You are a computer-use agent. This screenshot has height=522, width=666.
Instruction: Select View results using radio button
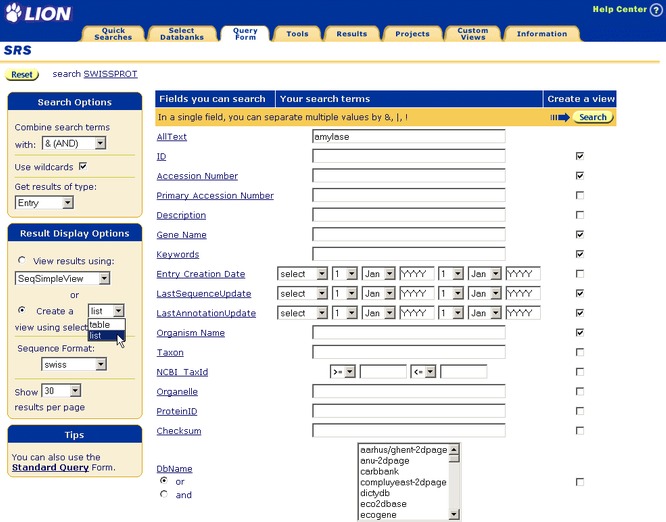[x=22, y=260]
